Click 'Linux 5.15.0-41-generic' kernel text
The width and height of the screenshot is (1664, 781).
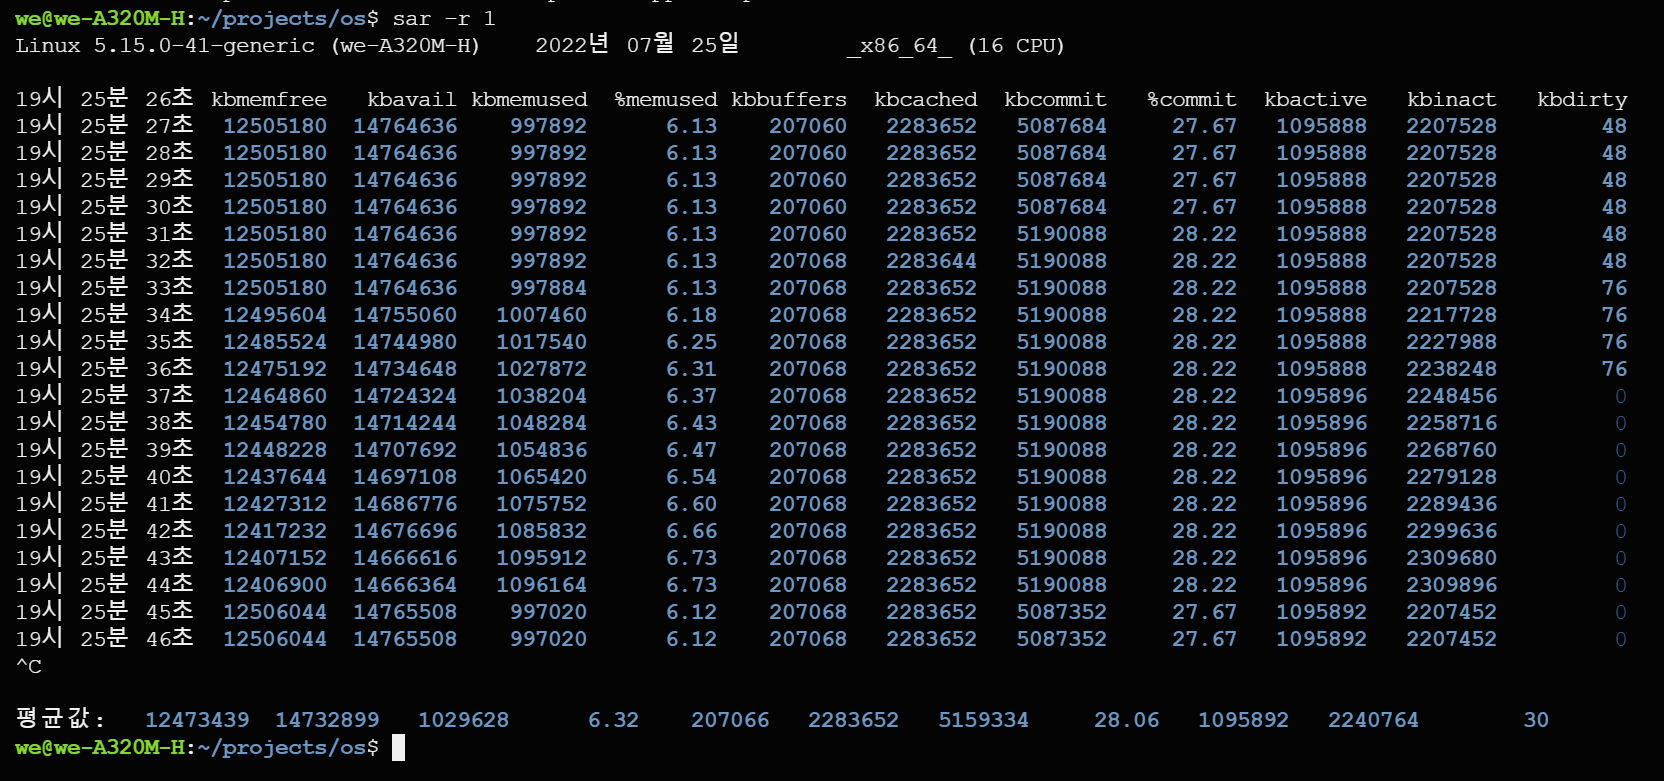click(165, 46)
